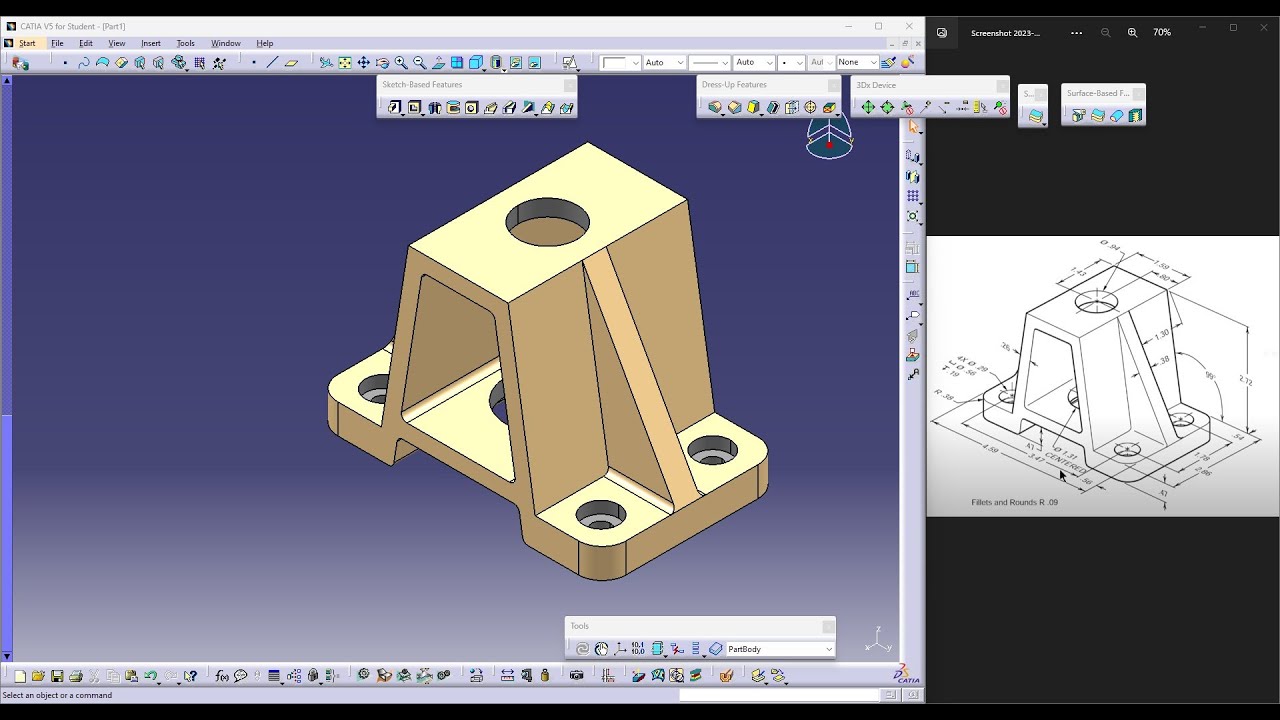Open the Help menu
Viewport: 1280px width, 720px height.
pyautogui.click(x=265, y=43)
